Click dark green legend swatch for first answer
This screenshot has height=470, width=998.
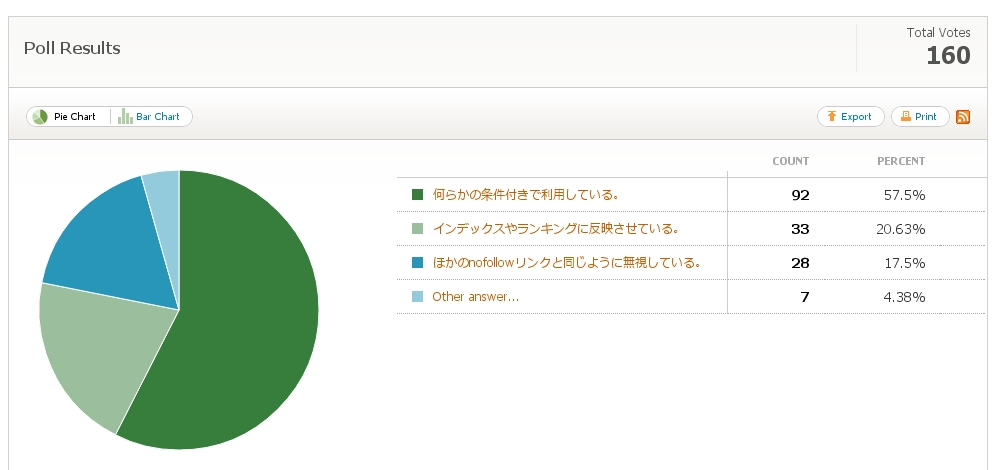pos(418,194)
